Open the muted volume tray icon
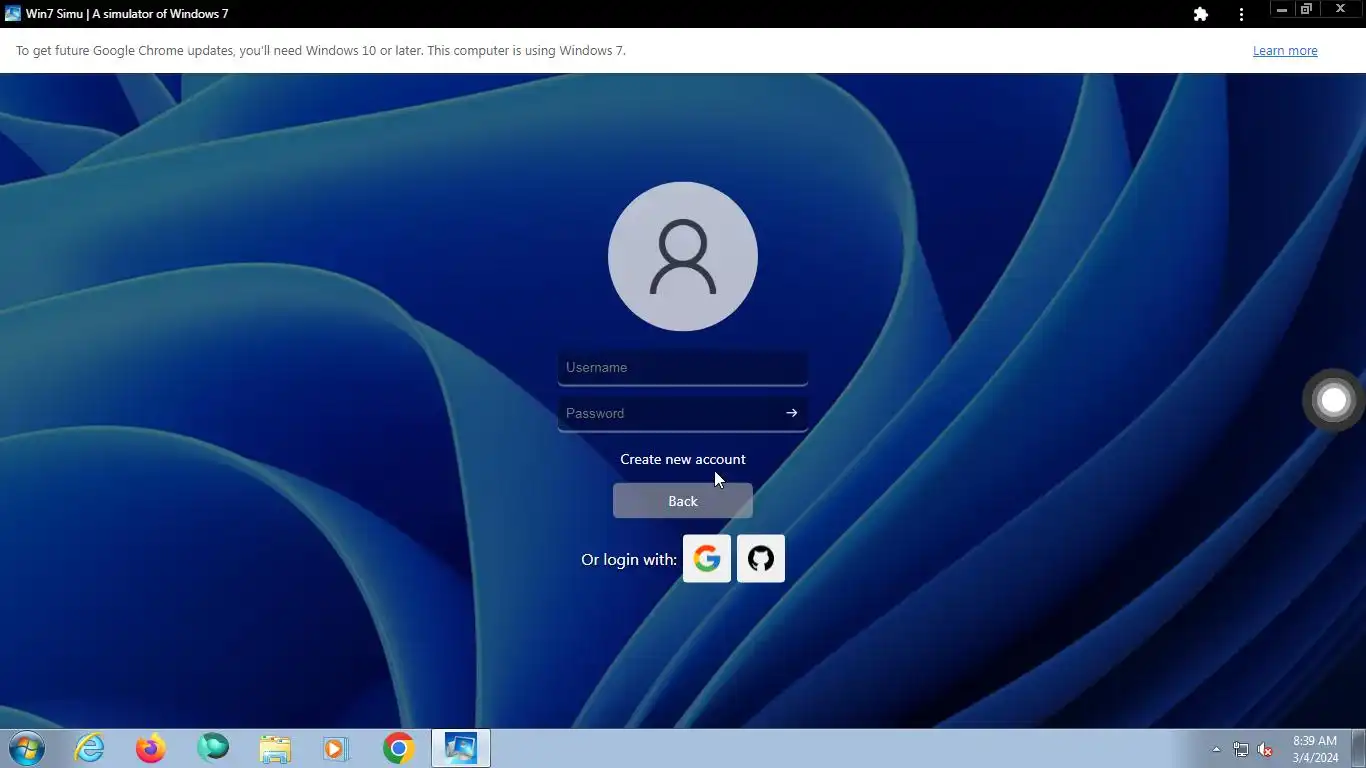 (1265, 749)
